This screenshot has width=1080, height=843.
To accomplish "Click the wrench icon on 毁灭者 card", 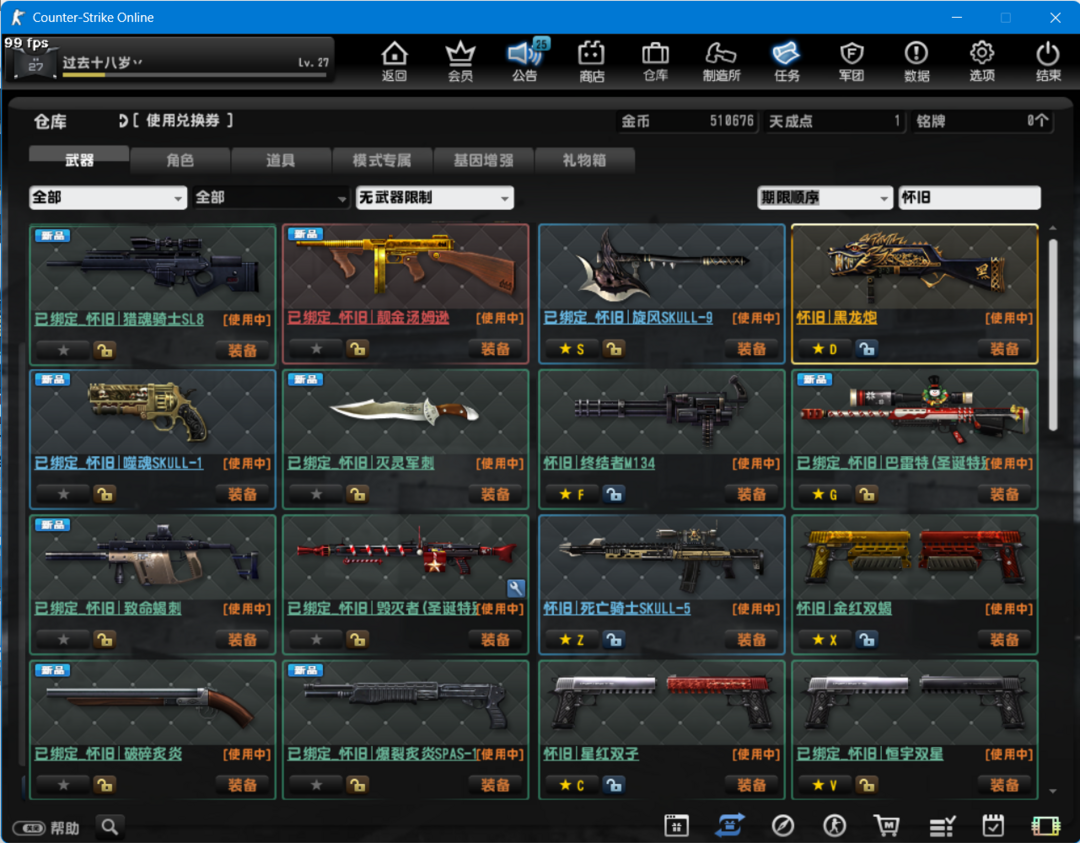I will (x=516, y=587).
